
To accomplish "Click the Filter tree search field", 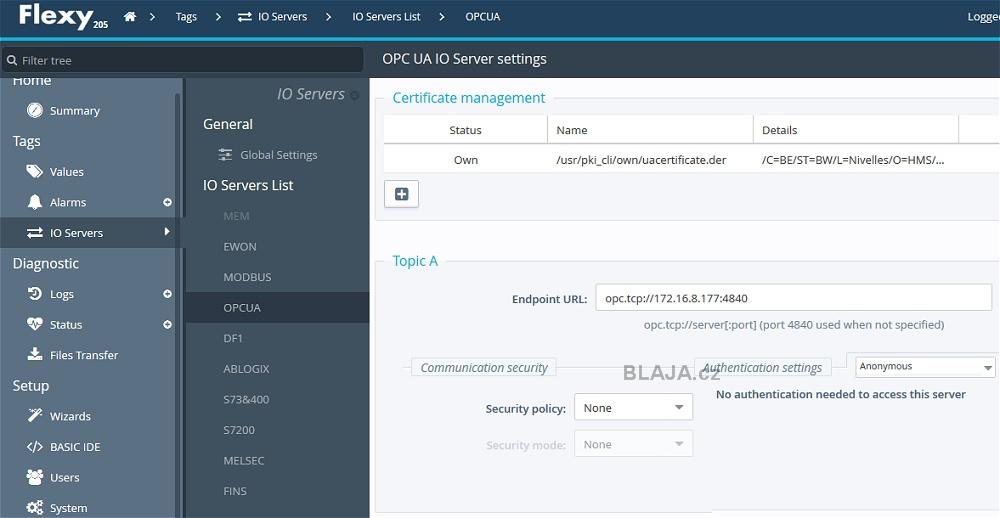I will [182, 60].
